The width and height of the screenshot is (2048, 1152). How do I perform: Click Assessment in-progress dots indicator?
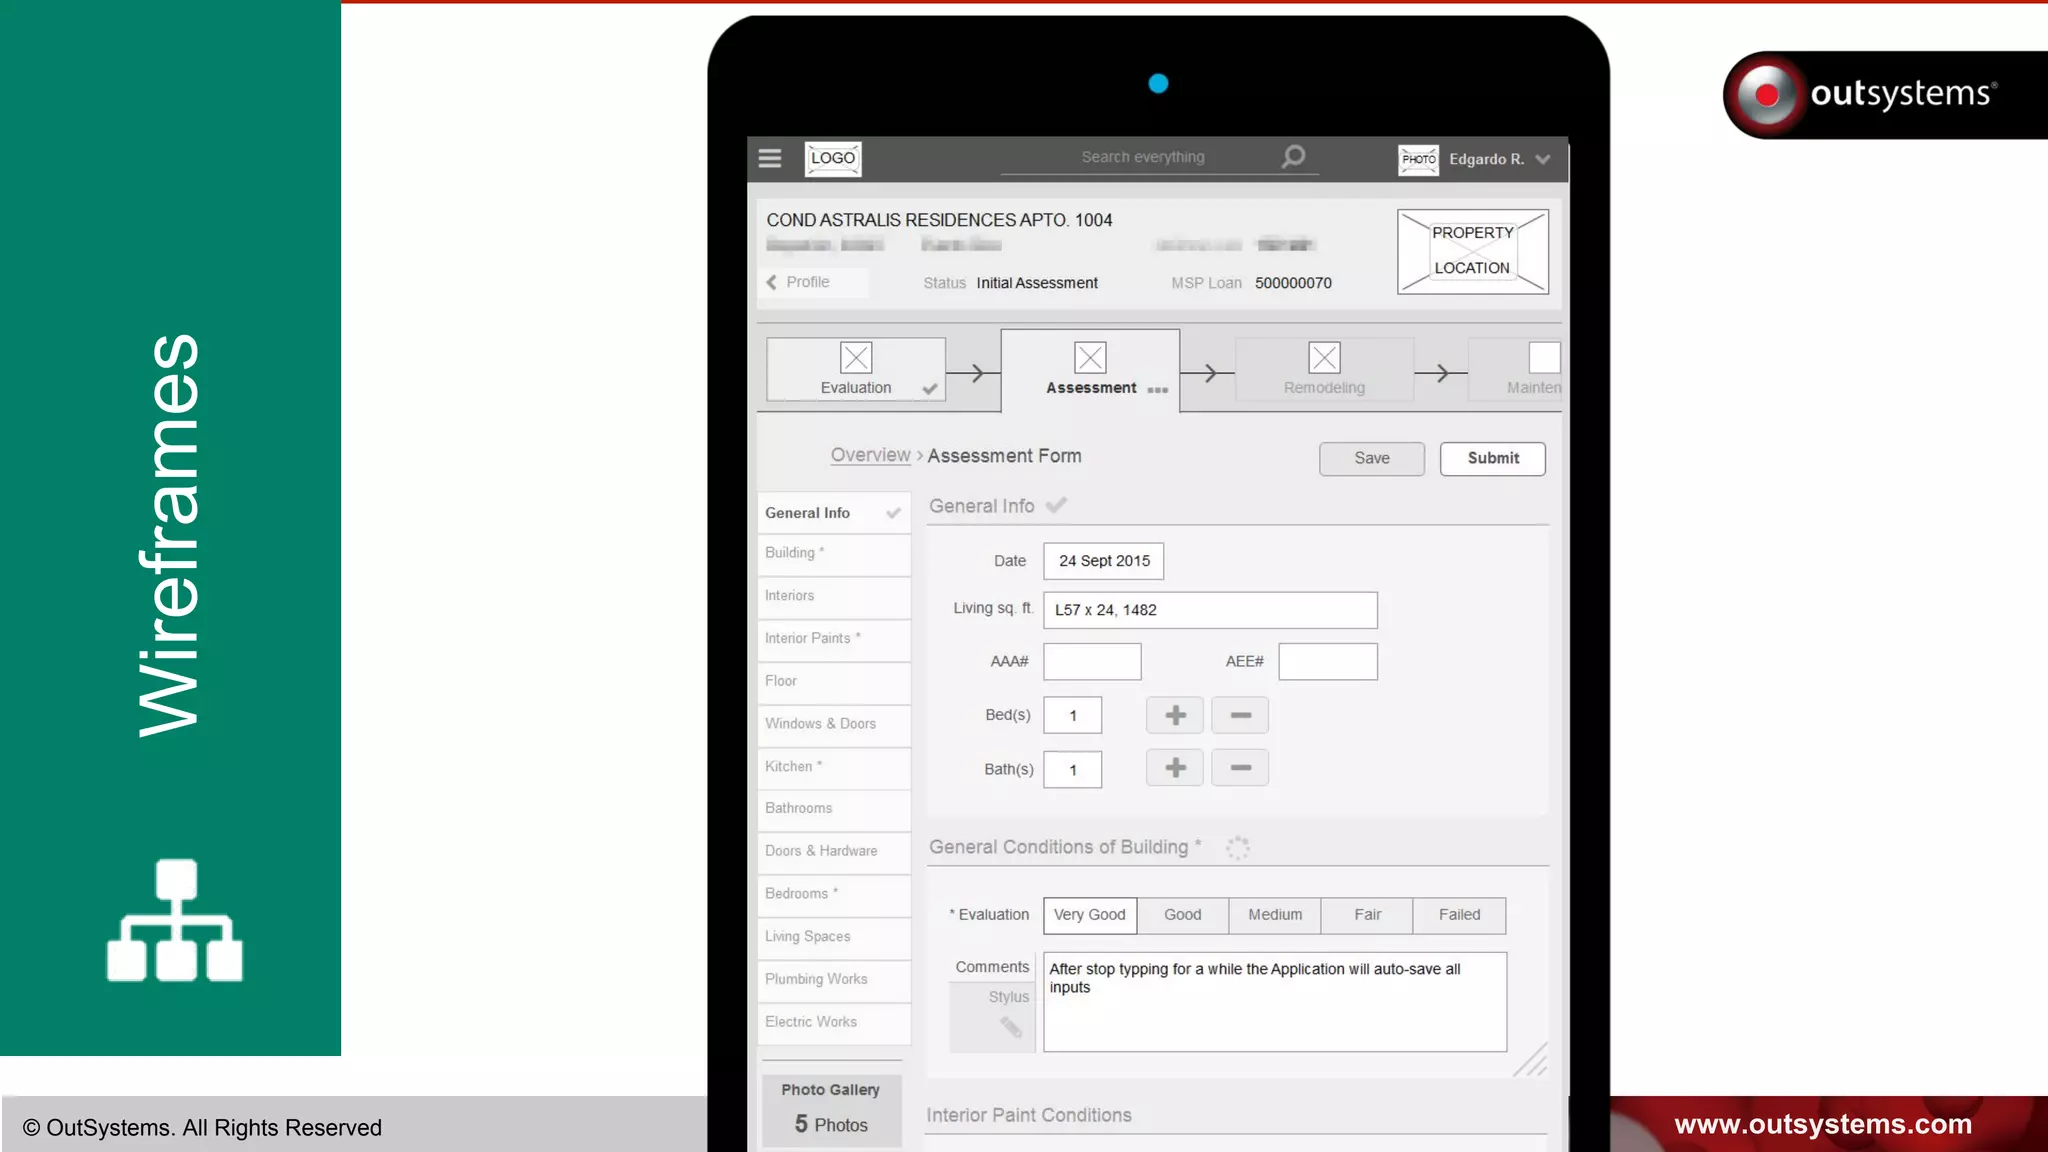(1158, 390)
